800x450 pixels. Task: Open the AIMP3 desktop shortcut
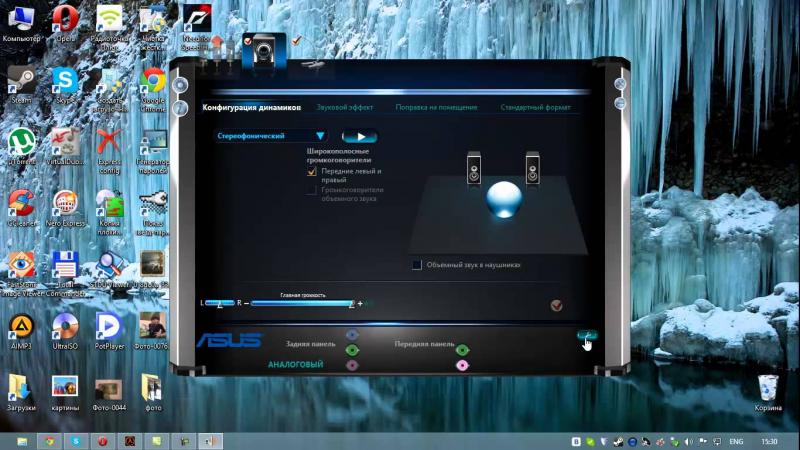coord(21,331)
